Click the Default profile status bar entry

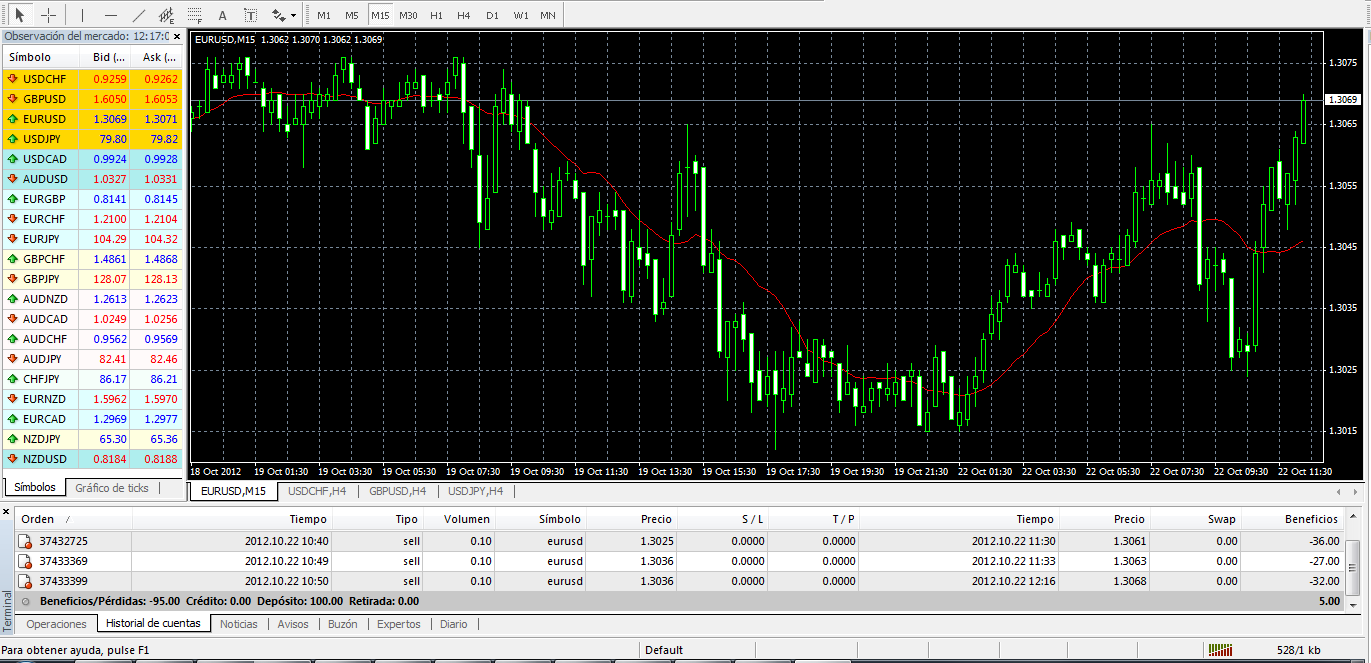664,650
